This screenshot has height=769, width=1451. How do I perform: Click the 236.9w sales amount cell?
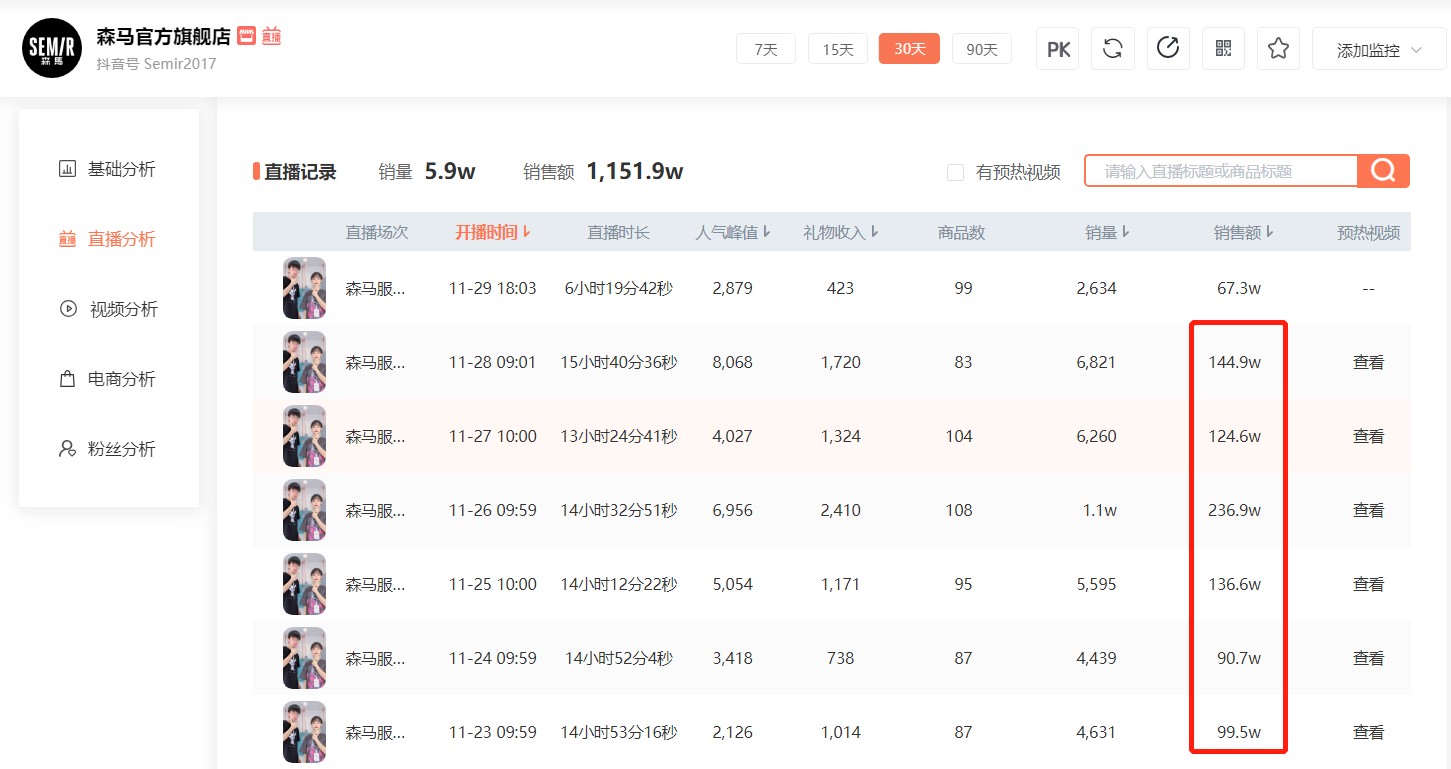[1234, 510]
